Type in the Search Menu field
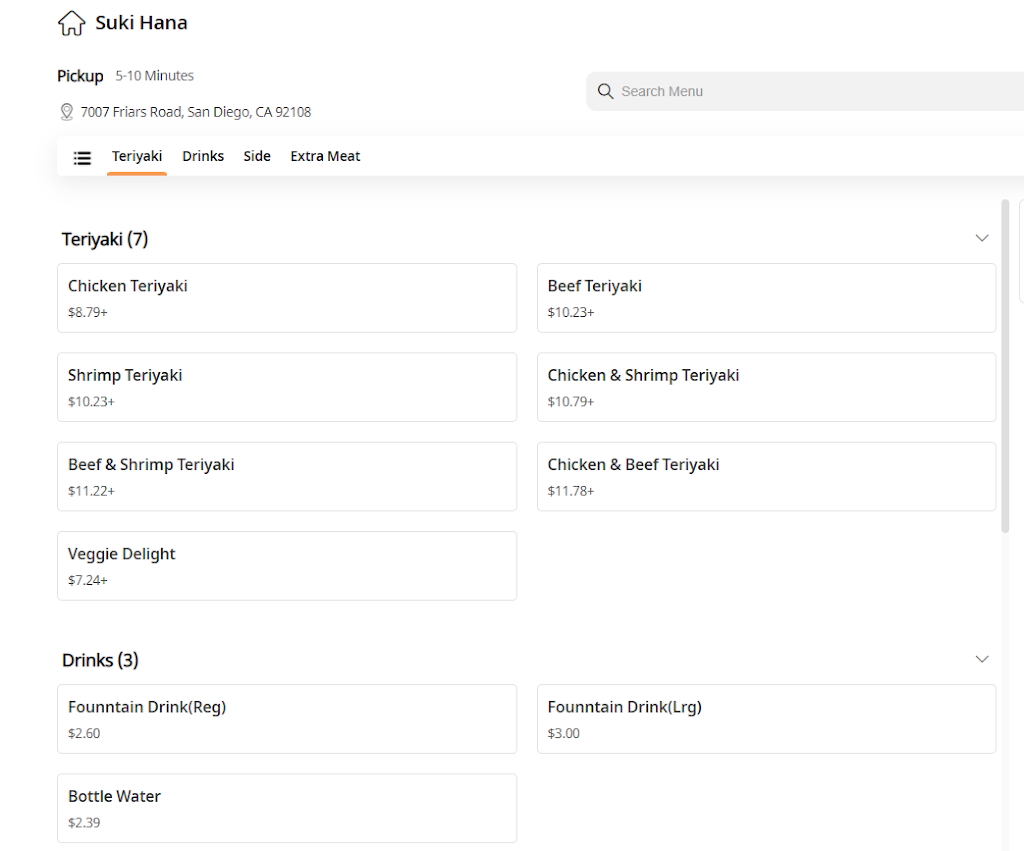The height and width of the screenshot is (851, 1024). coord(800,91)
